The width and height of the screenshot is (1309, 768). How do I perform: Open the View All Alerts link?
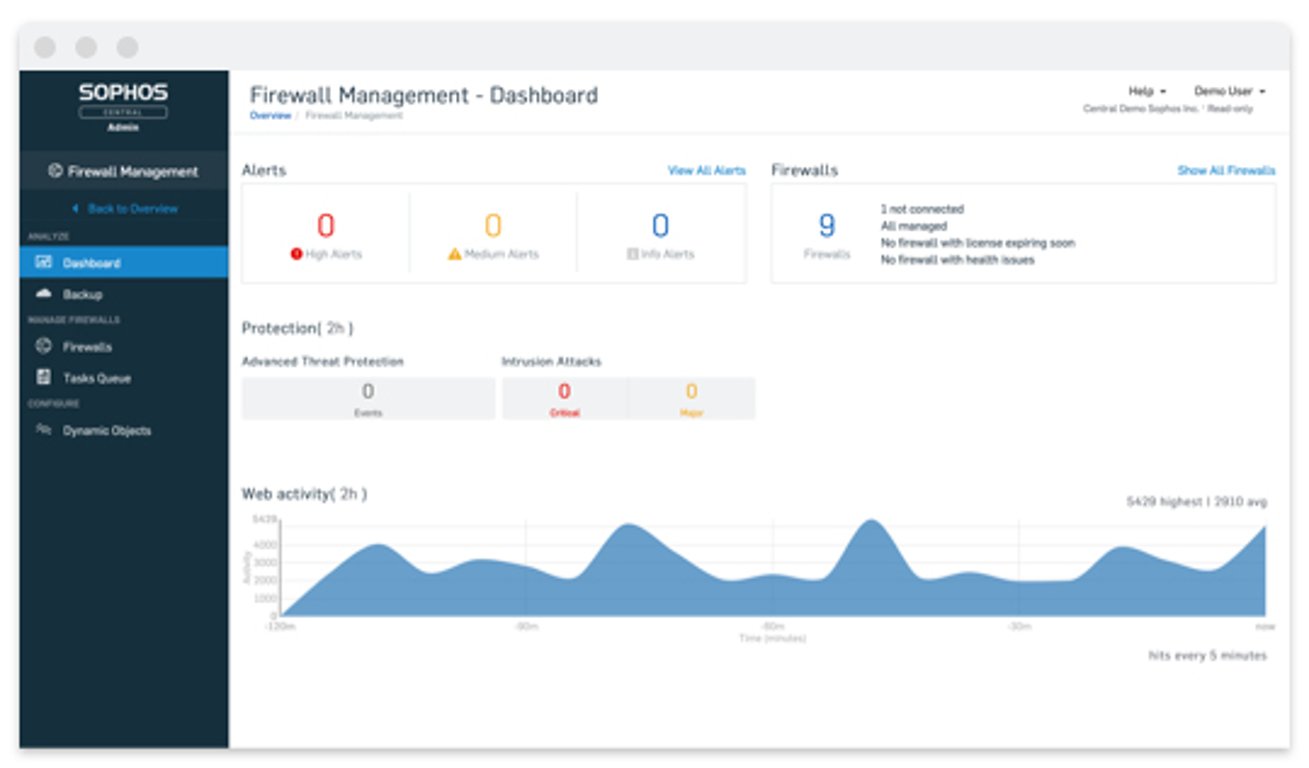tap(707, 171)
